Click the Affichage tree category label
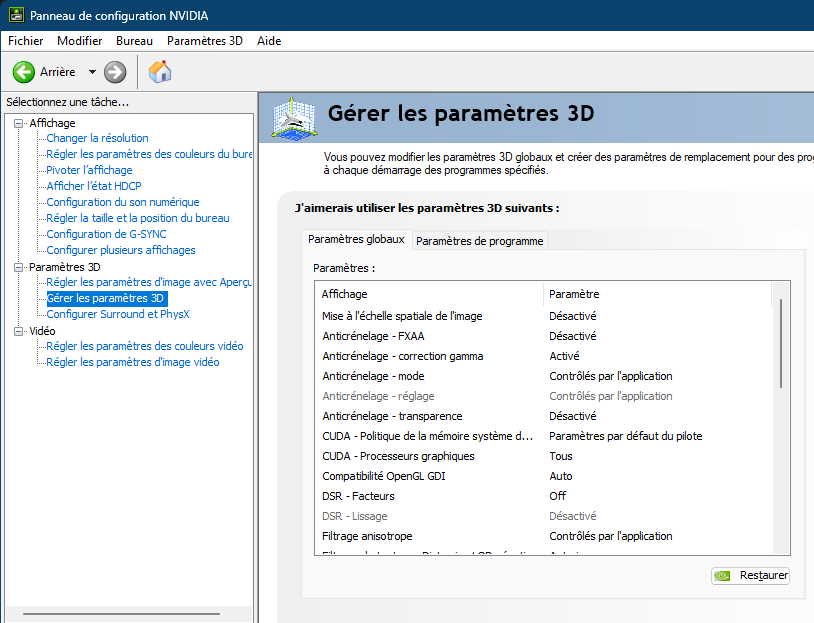The height and width of the screenshot is (623, 814). point(52,123)
